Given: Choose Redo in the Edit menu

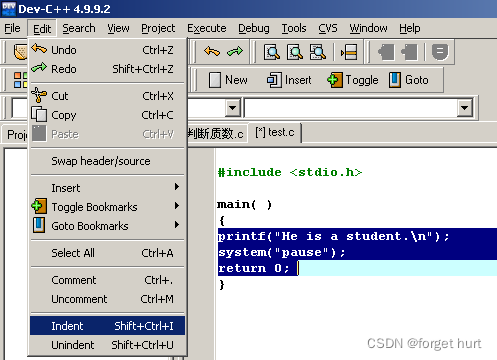Looking at the screenshot, I should [107, 69].
